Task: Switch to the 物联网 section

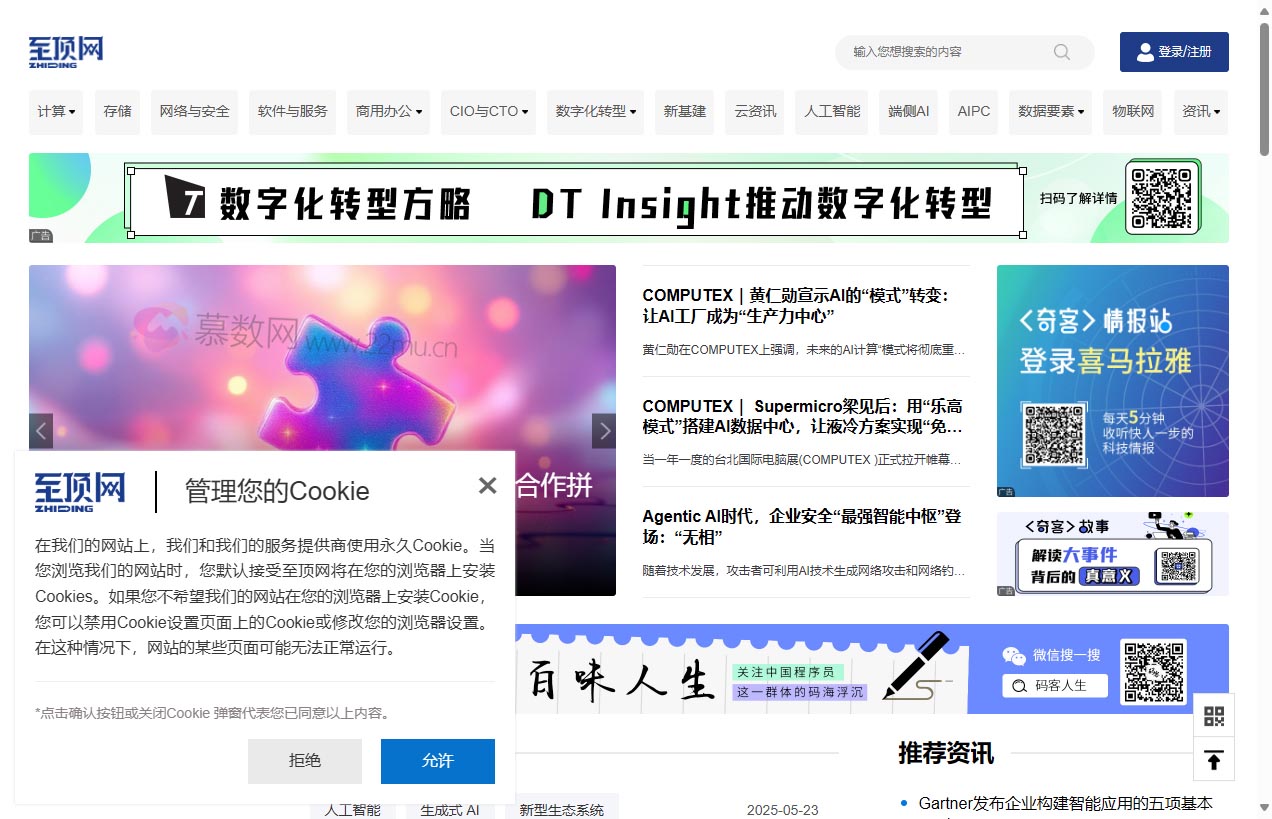Action: pos(1132,112)
